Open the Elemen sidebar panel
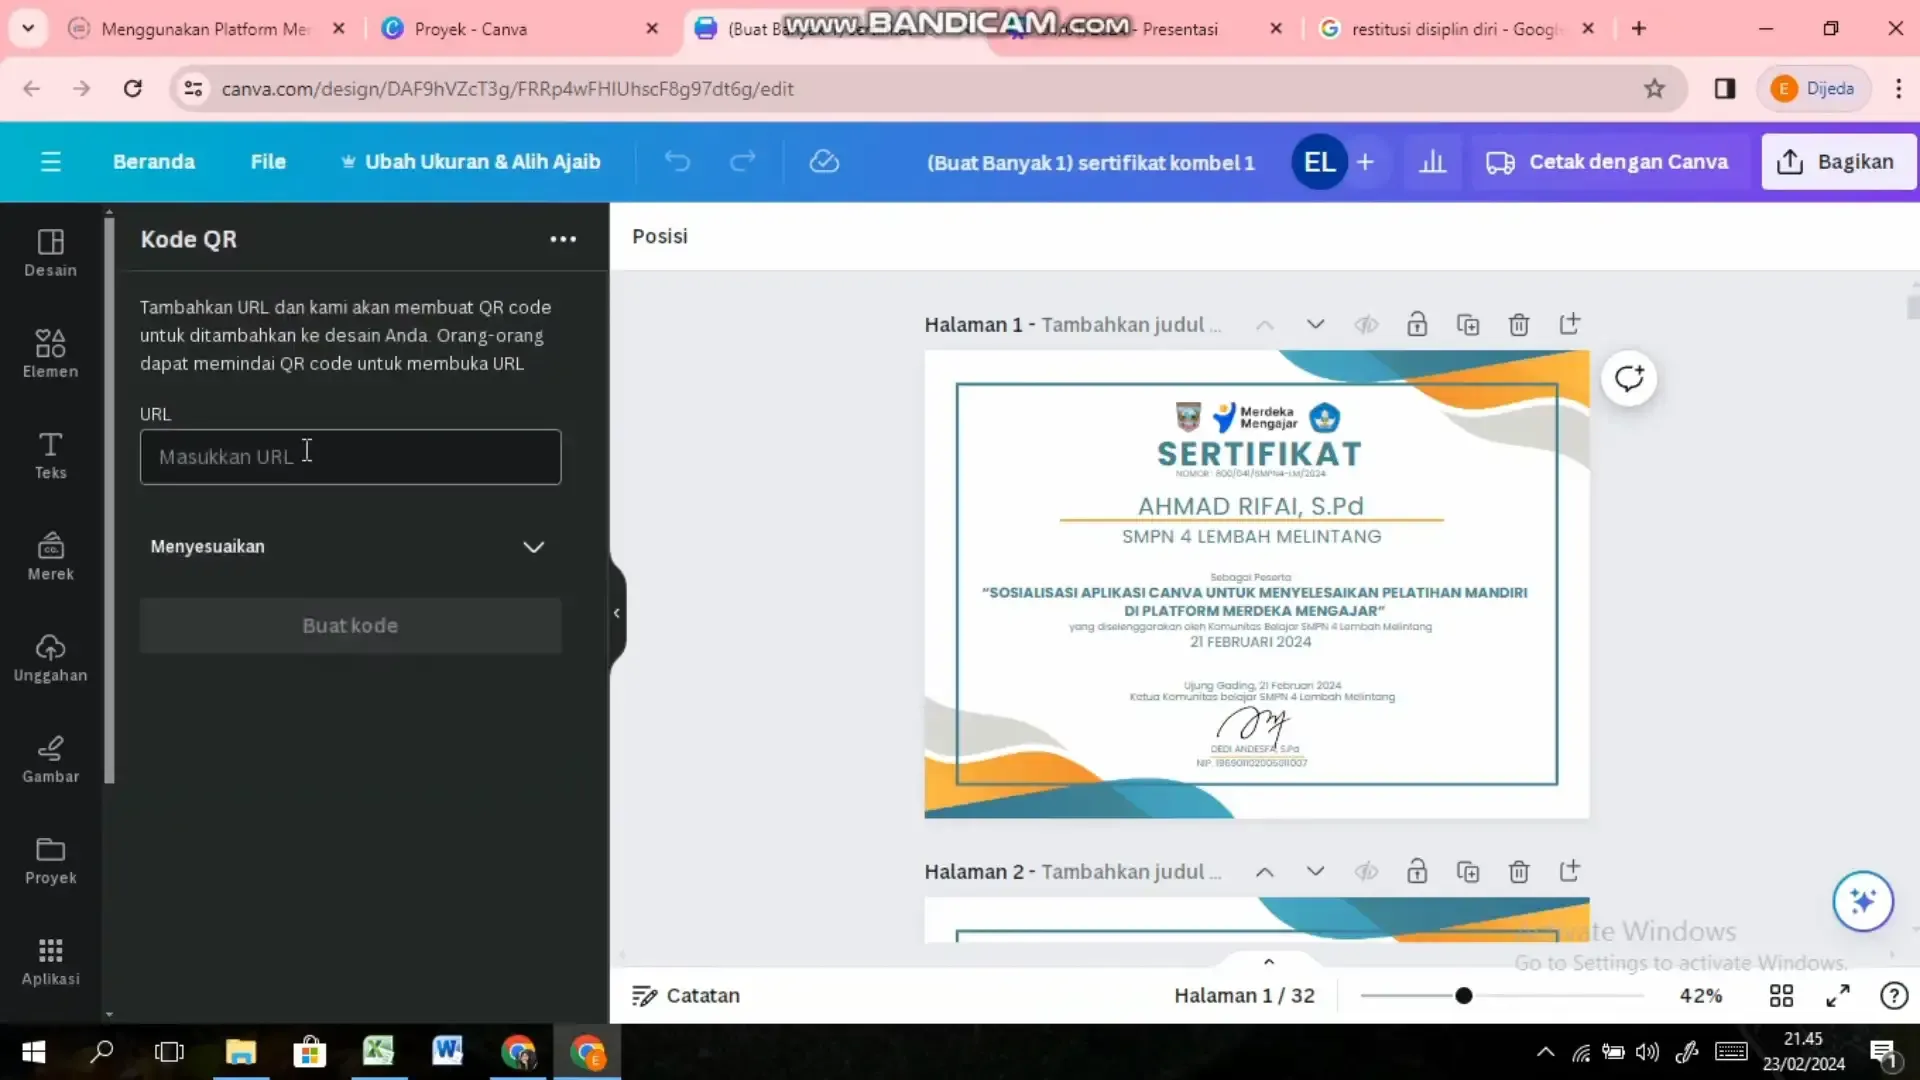 click(50, 354)
